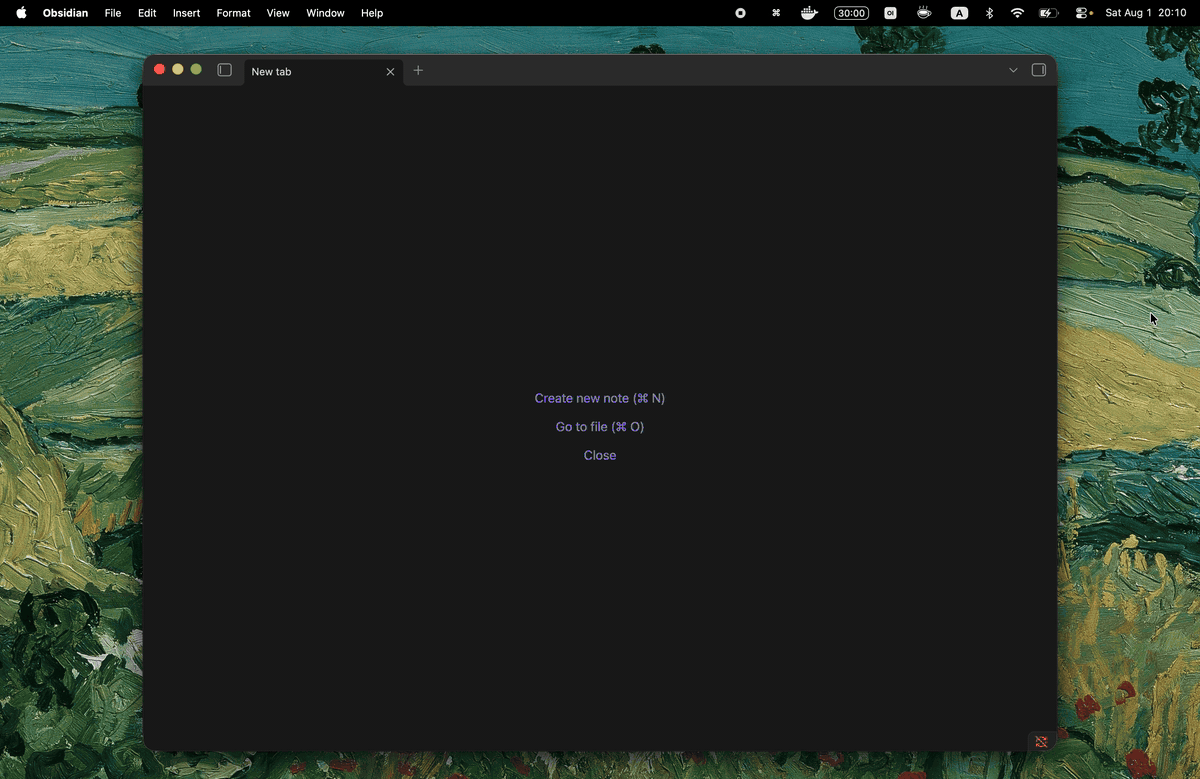The height and width of the screenshot is (779, 1200).
Task: Open the Wi-Fi menu bar icon
Action: pos(1017,13)
